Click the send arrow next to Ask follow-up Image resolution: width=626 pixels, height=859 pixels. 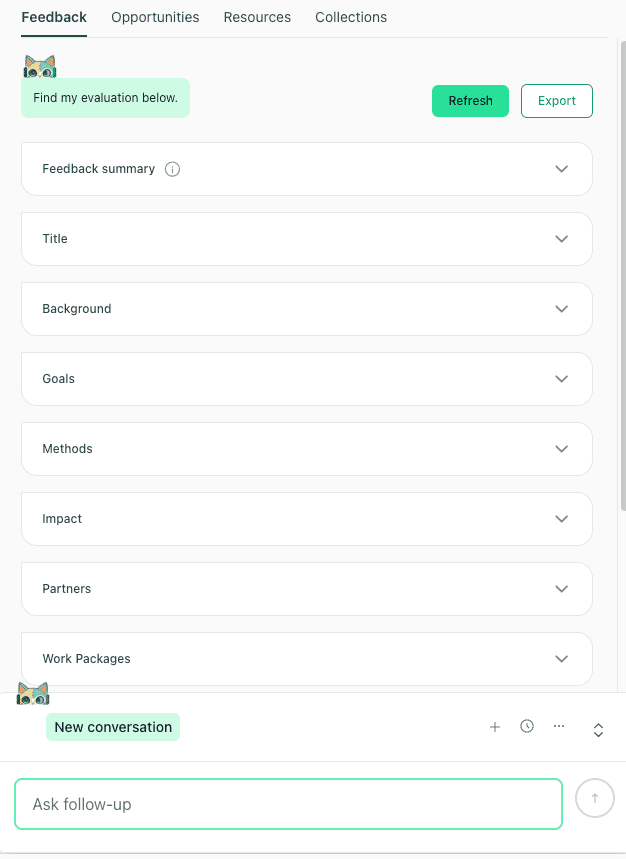click(594, 798)
